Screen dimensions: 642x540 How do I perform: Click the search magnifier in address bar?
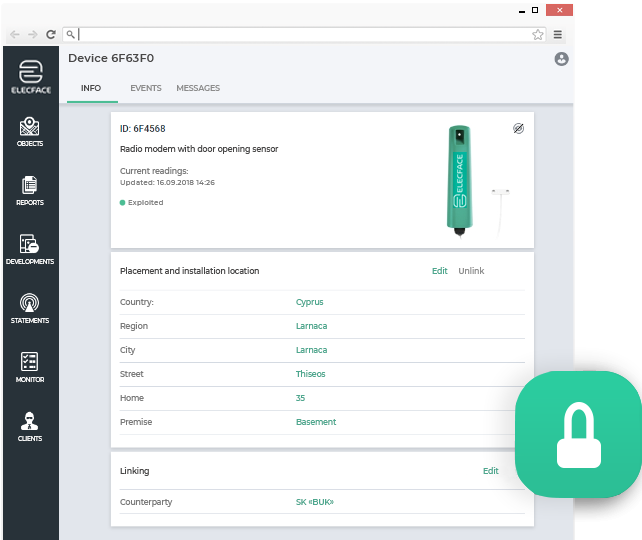point(71,34)
